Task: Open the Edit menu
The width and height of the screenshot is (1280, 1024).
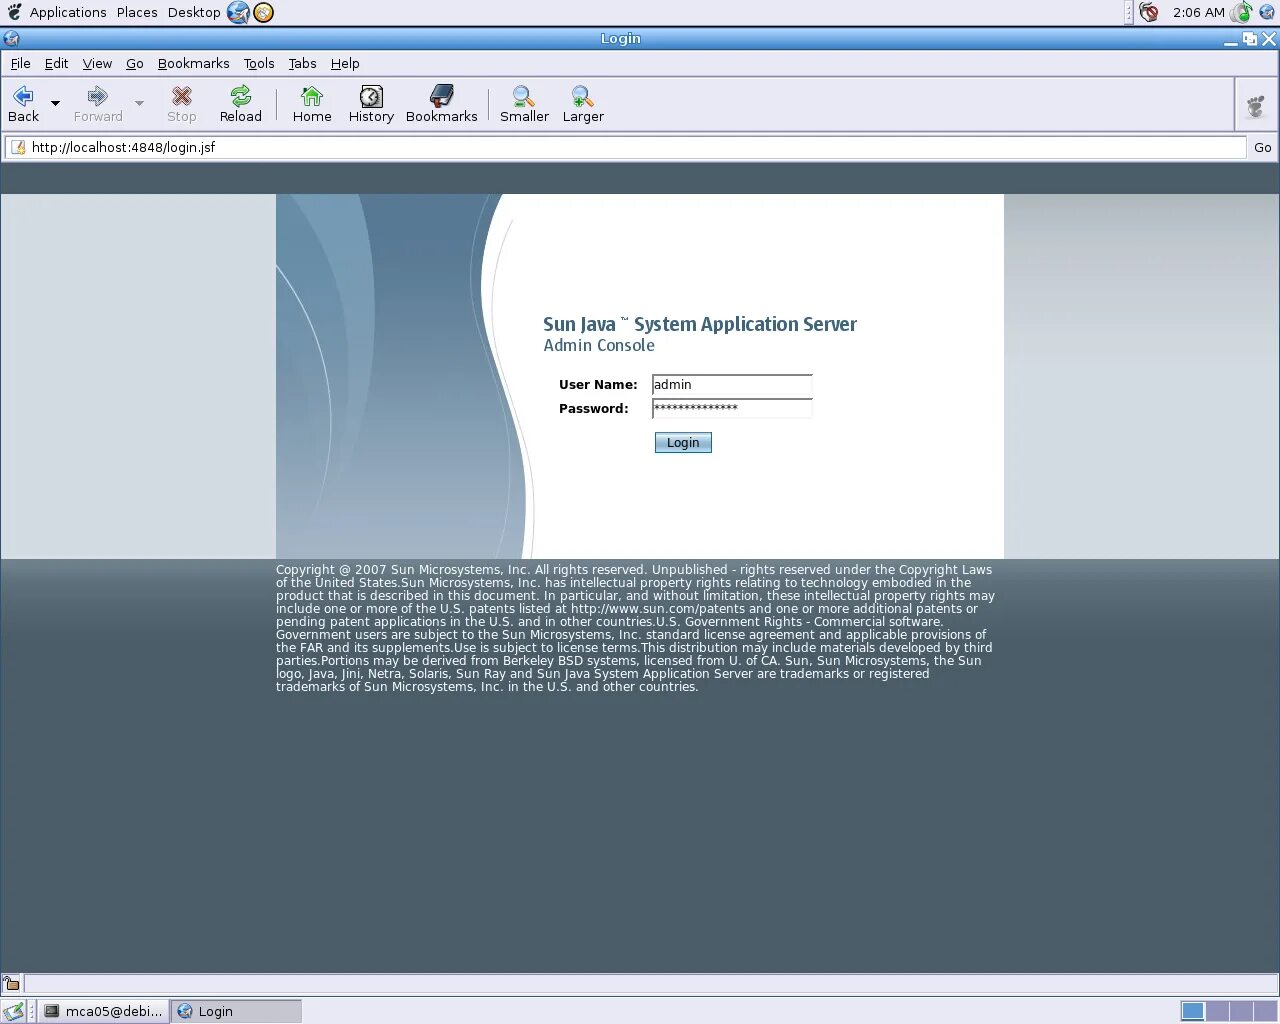Action: [x=56, y=63]
